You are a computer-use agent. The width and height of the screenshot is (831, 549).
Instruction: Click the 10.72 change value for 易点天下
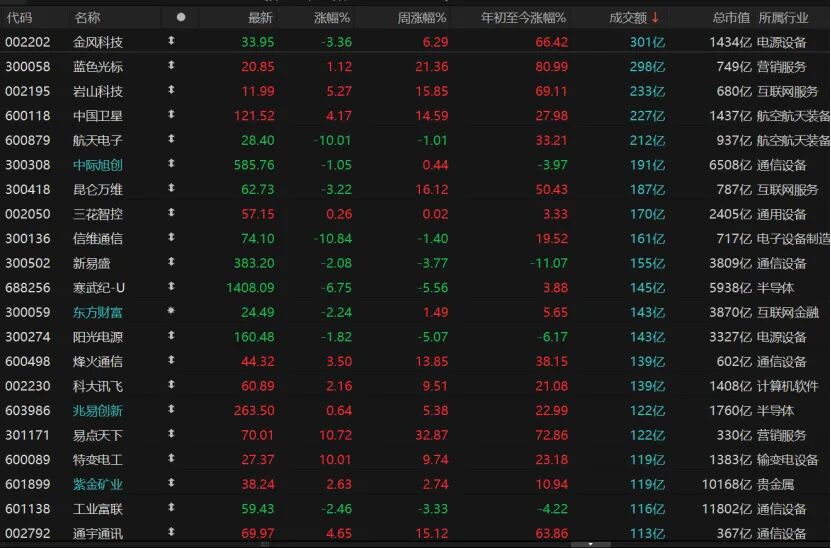tap(335, 435)
